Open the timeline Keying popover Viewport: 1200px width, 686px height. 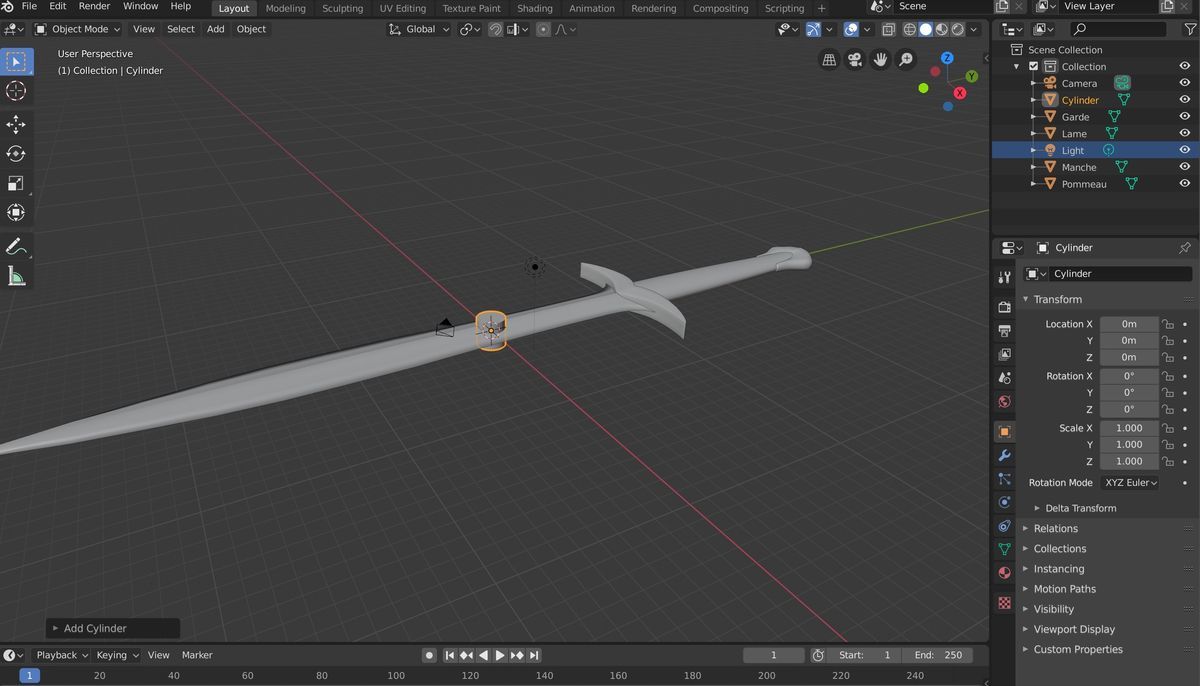(117, 655)
